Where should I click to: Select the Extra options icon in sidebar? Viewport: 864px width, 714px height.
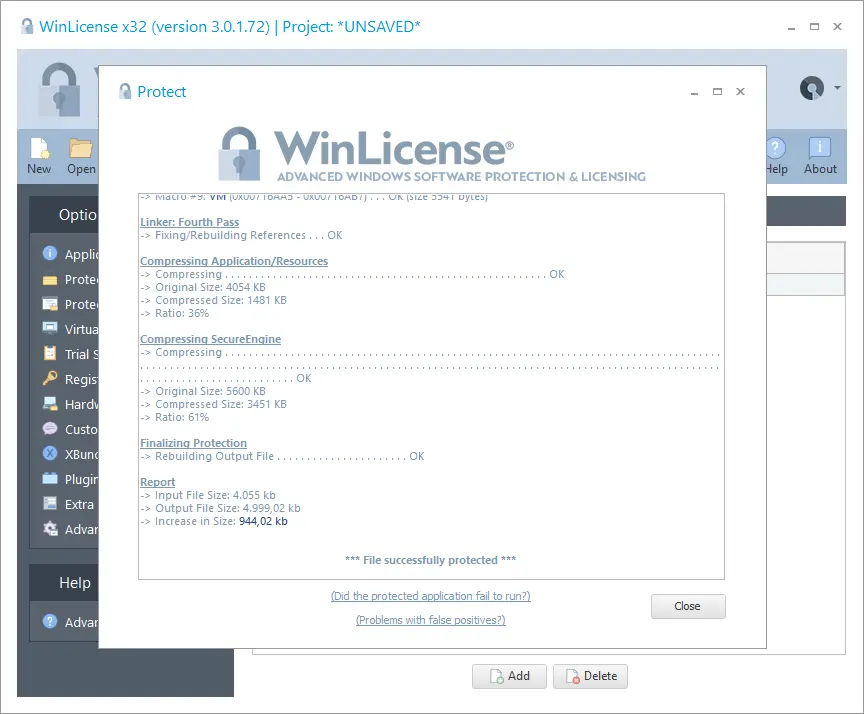point(50,503)
